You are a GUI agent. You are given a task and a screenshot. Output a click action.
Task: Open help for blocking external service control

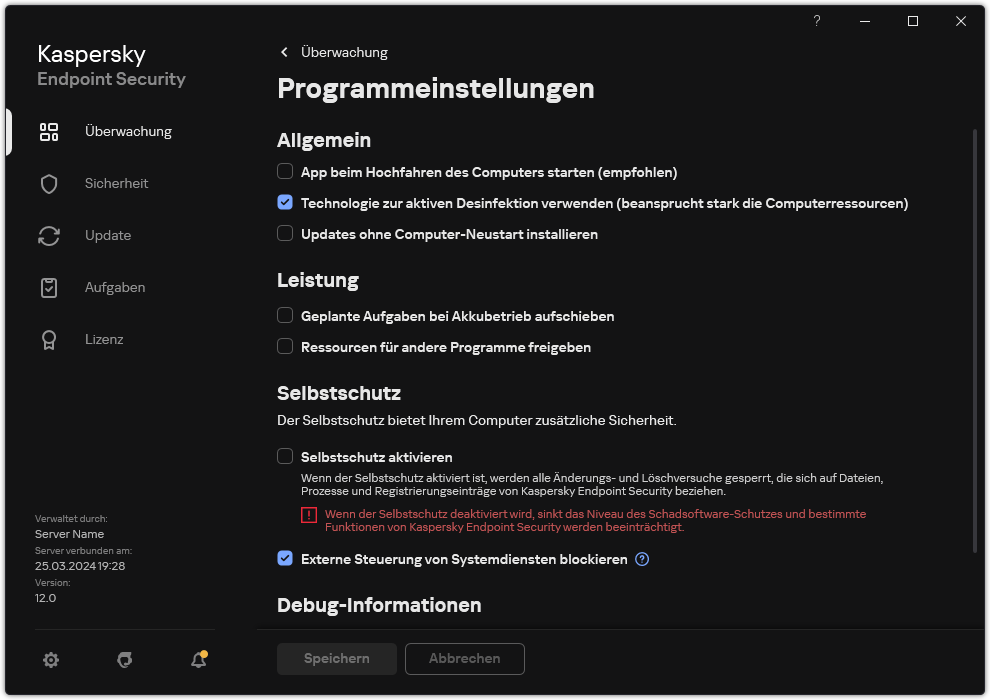click(641, 559)
